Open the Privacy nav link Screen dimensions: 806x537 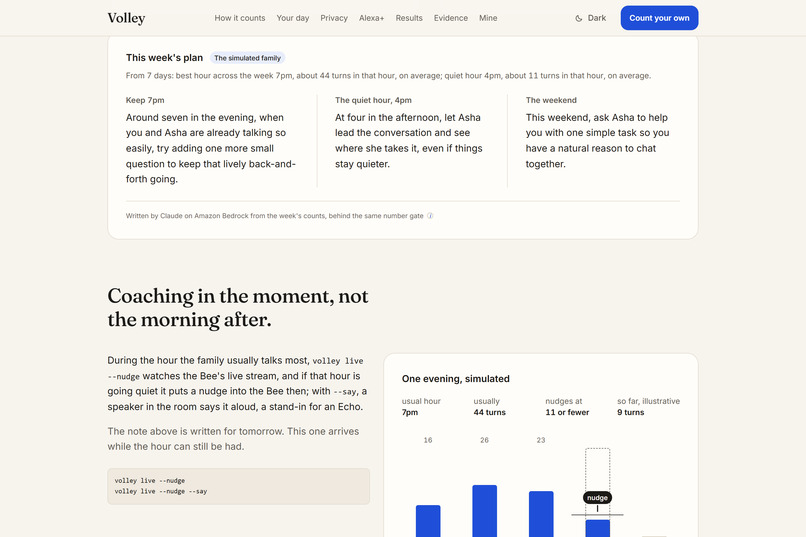[x=334, y=18]
